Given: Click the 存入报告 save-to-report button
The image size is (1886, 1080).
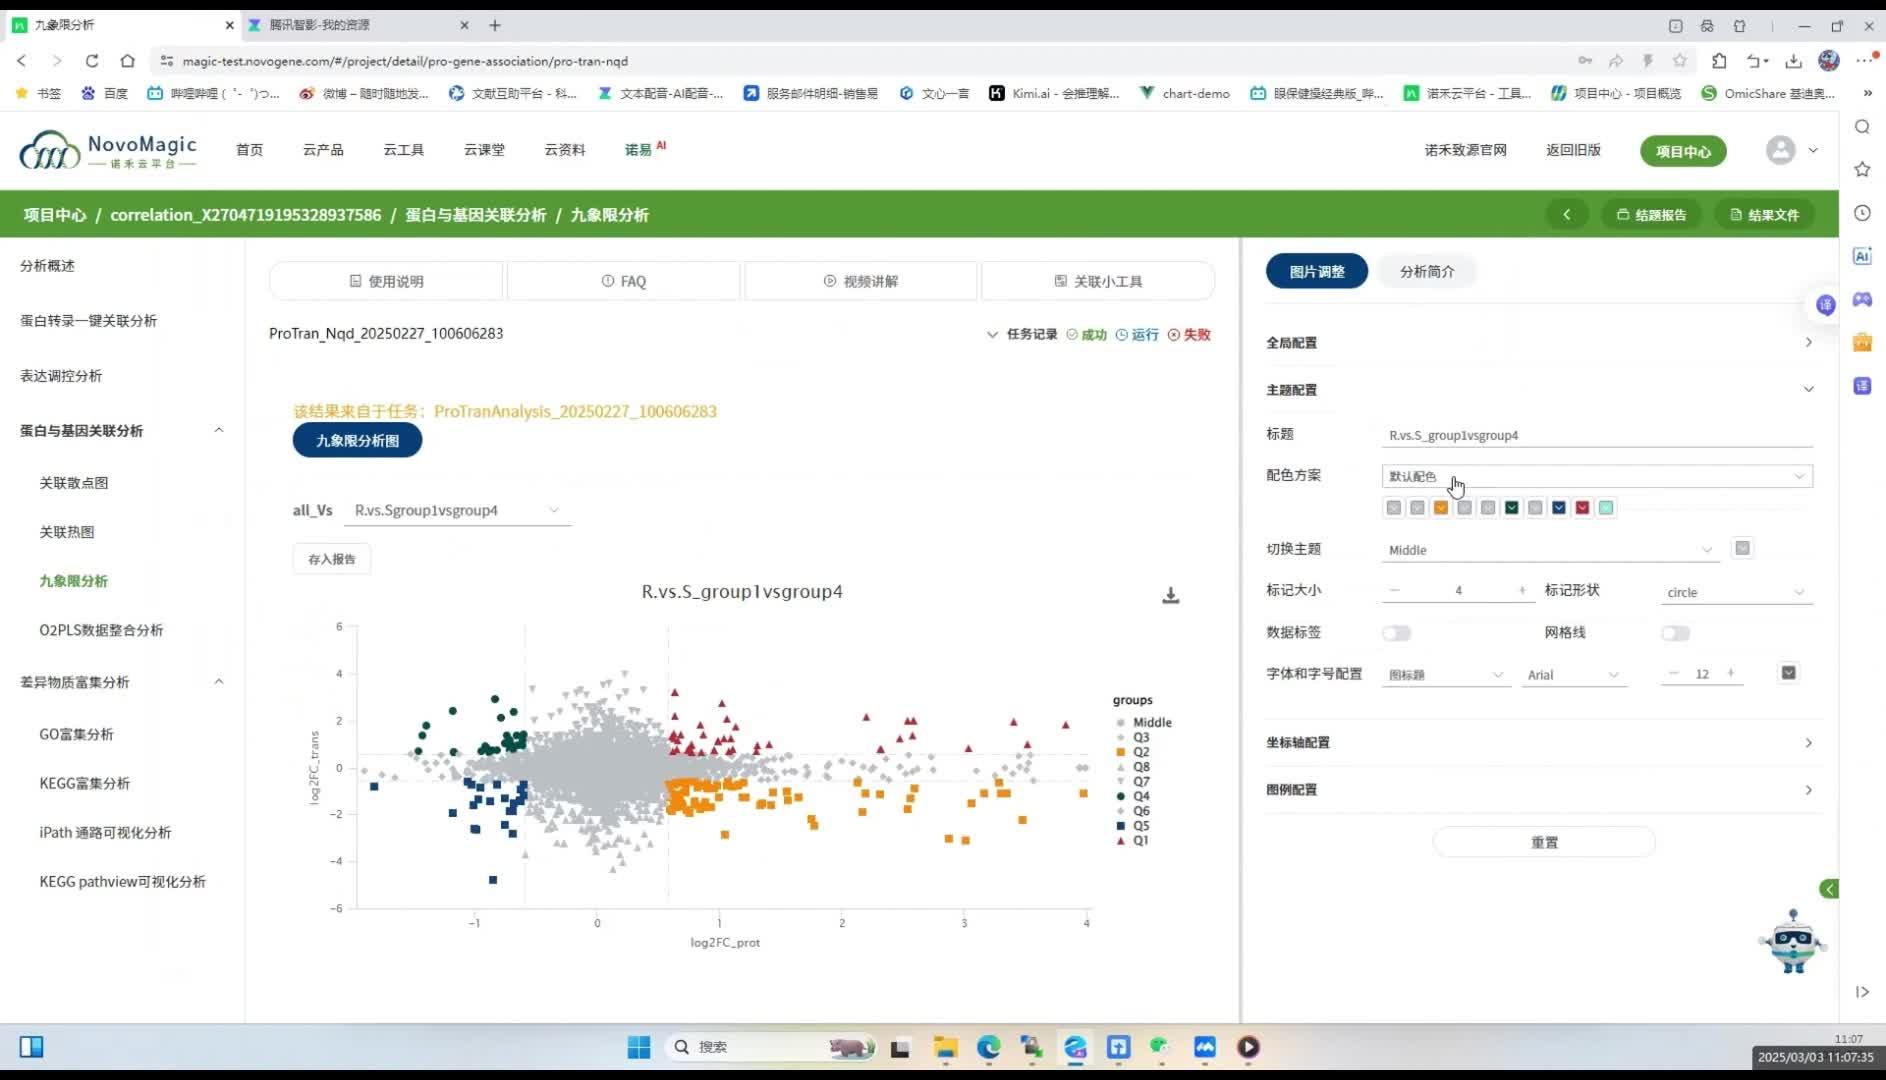Looking at the screenshot, I should click(331, 558).
